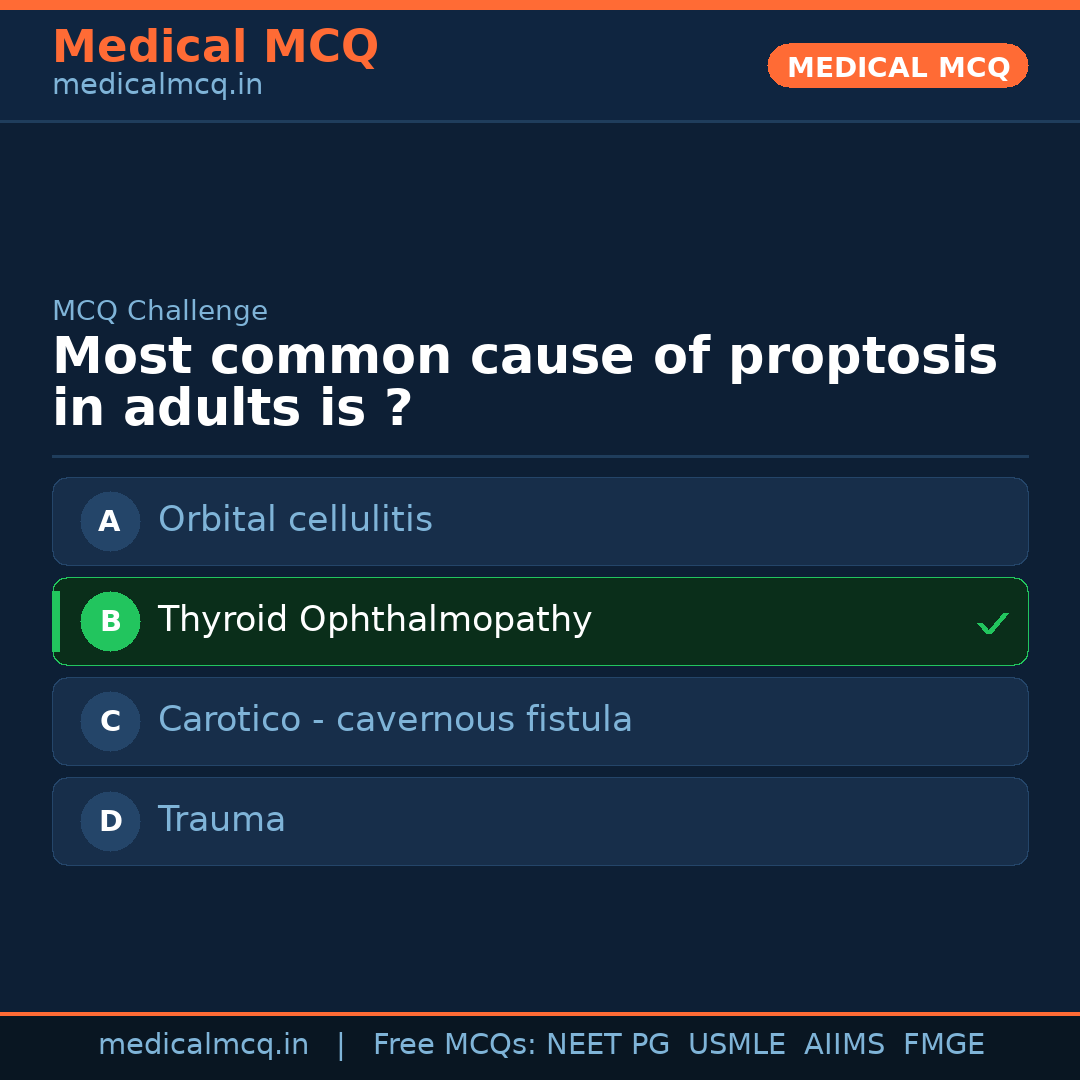This screenshot has width=1080, height=1080.
Task: Click the orange MEDICAL MCQ badge
Action: 898,66
